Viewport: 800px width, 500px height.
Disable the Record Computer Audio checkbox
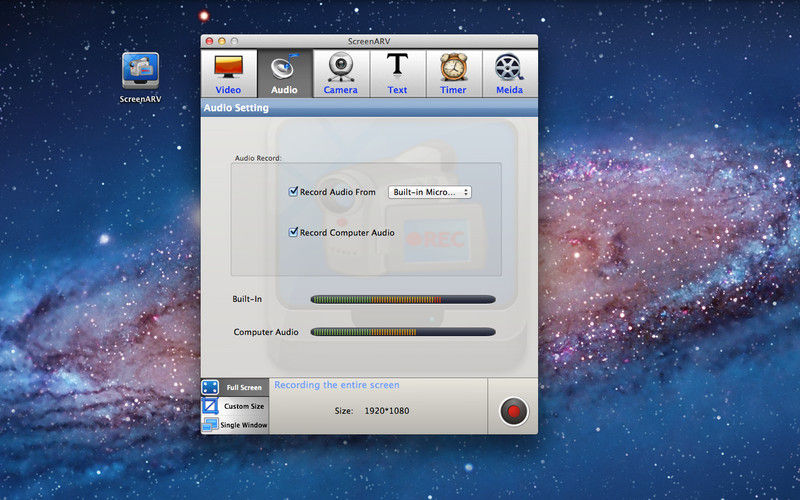point(294,233)
